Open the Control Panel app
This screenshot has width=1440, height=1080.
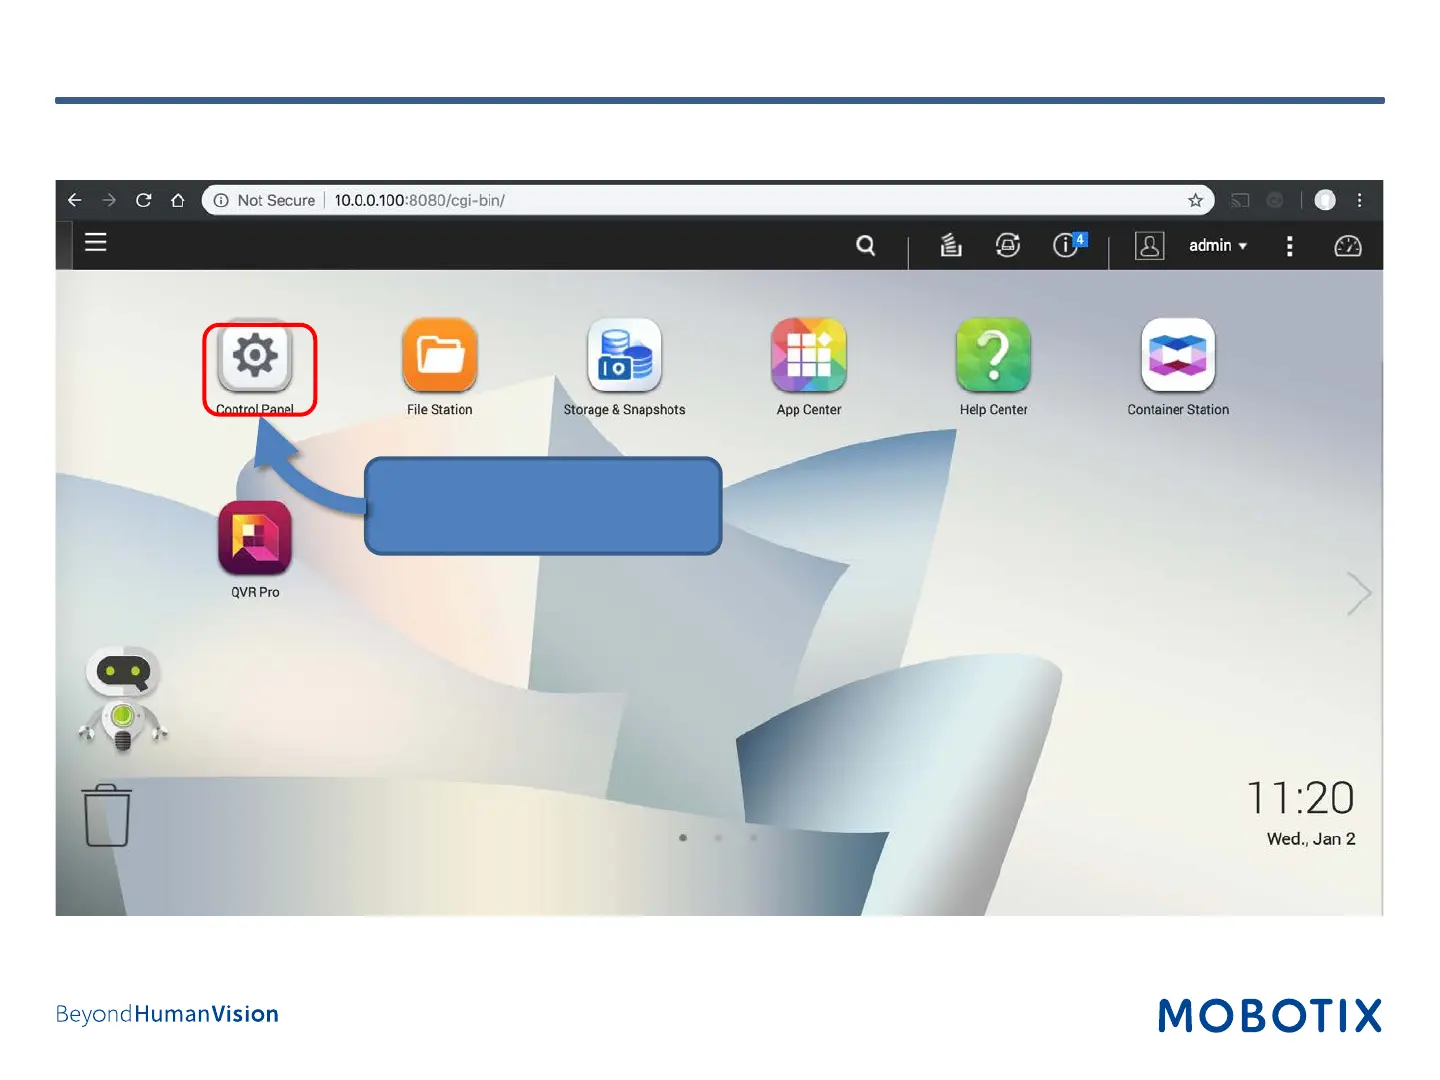pyautogui.click(x=255, y=356)
